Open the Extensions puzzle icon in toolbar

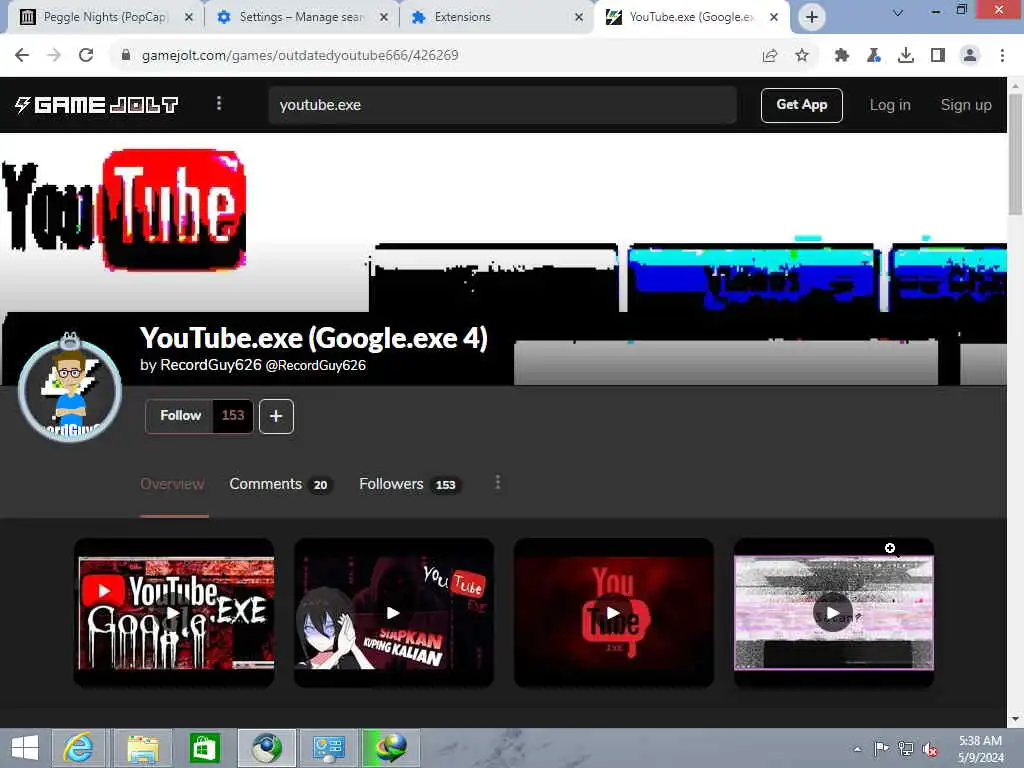point(842,56)
